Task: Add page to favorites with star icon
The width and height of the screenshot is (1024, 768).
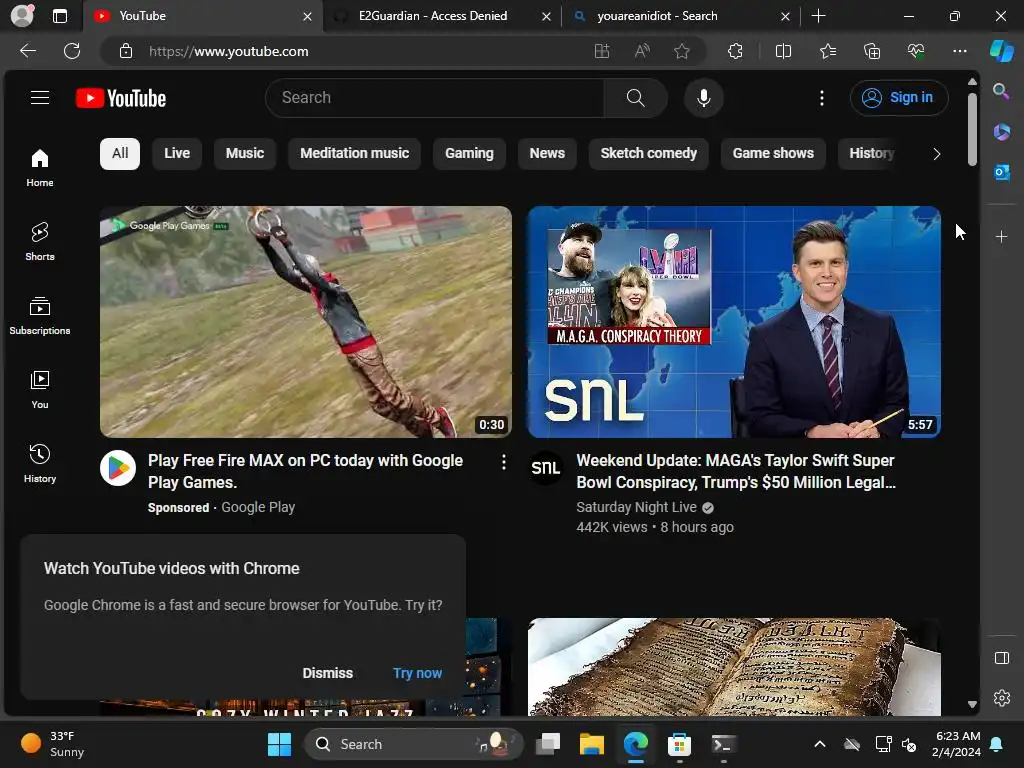Action: [682, 51]
